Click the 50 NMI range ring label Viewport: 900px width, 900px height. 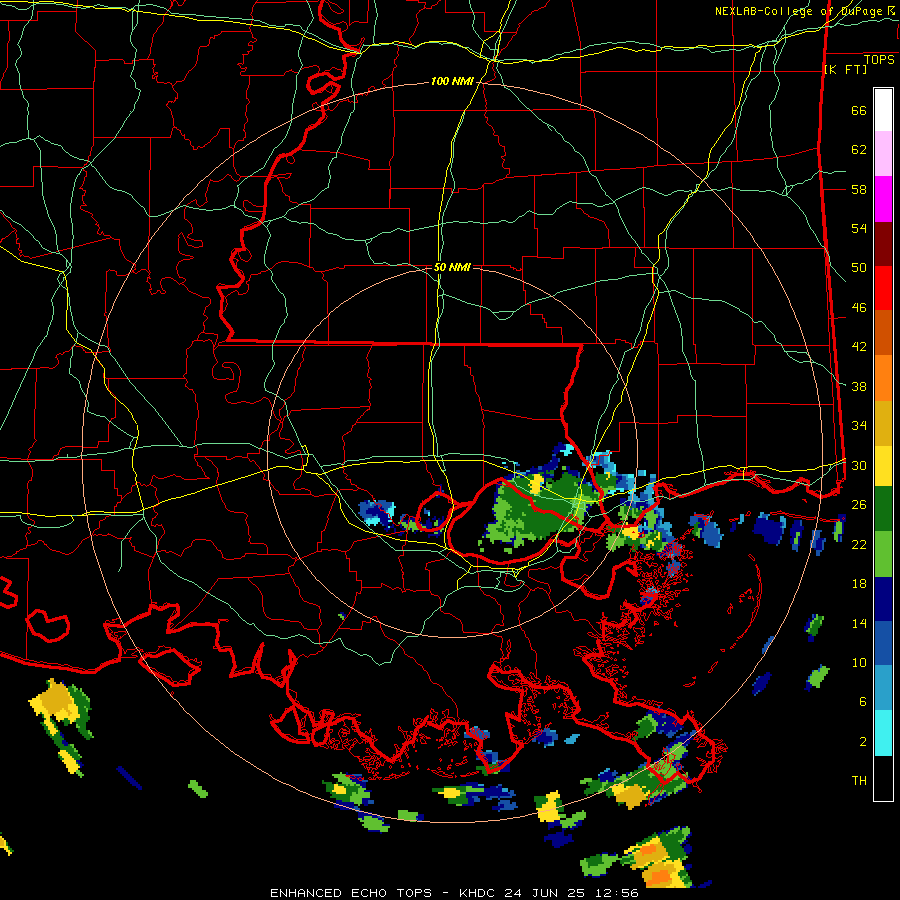[x=452, y=267]
